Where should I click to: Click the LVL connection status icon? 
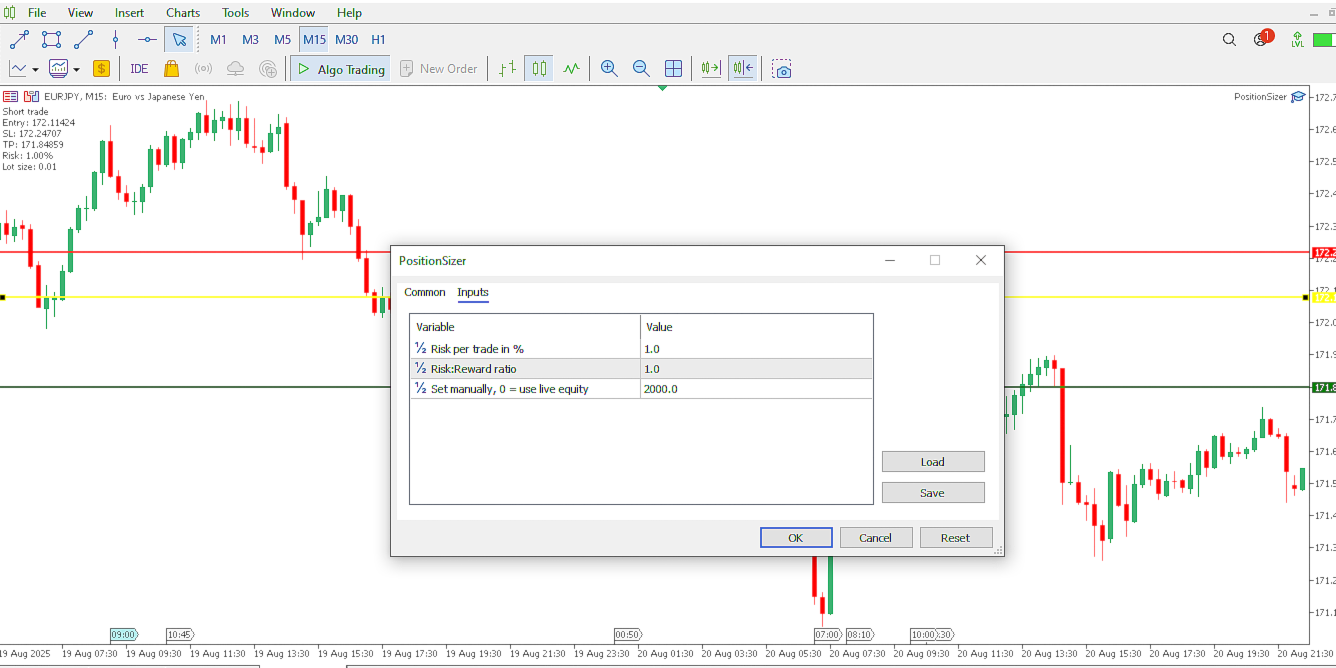point(1297,40)
